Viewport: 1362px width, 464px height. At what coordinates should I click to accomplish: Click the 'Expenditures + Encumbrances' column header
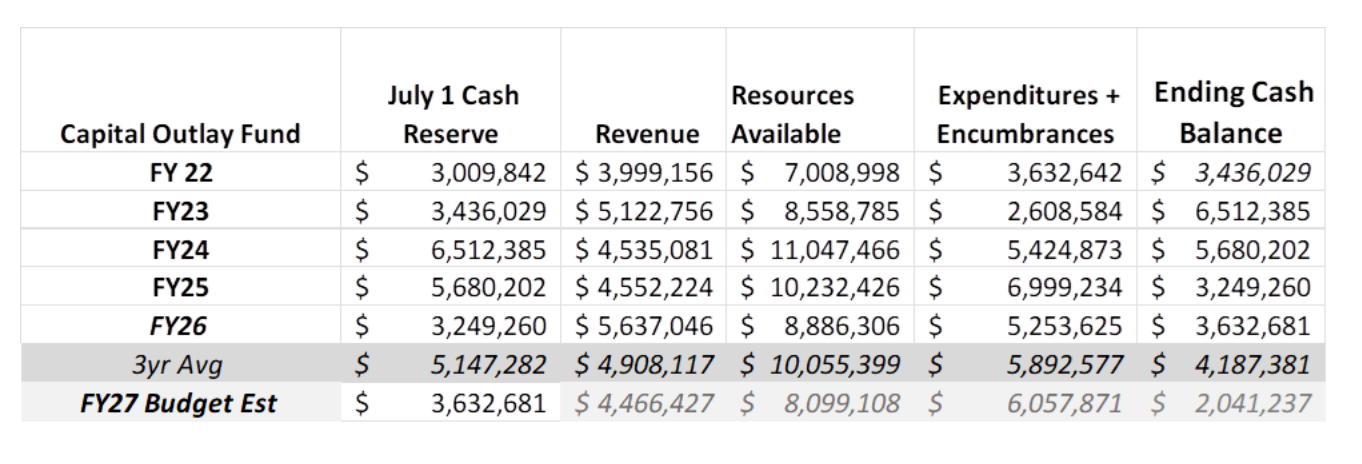point(1028,114)
